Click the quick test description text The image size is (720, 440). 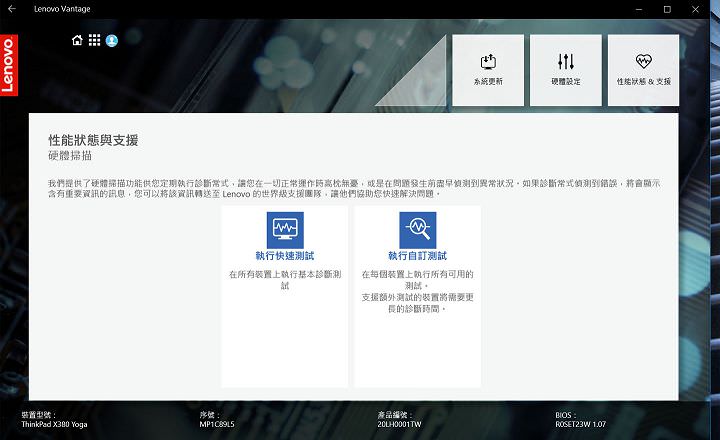(285, 280)
